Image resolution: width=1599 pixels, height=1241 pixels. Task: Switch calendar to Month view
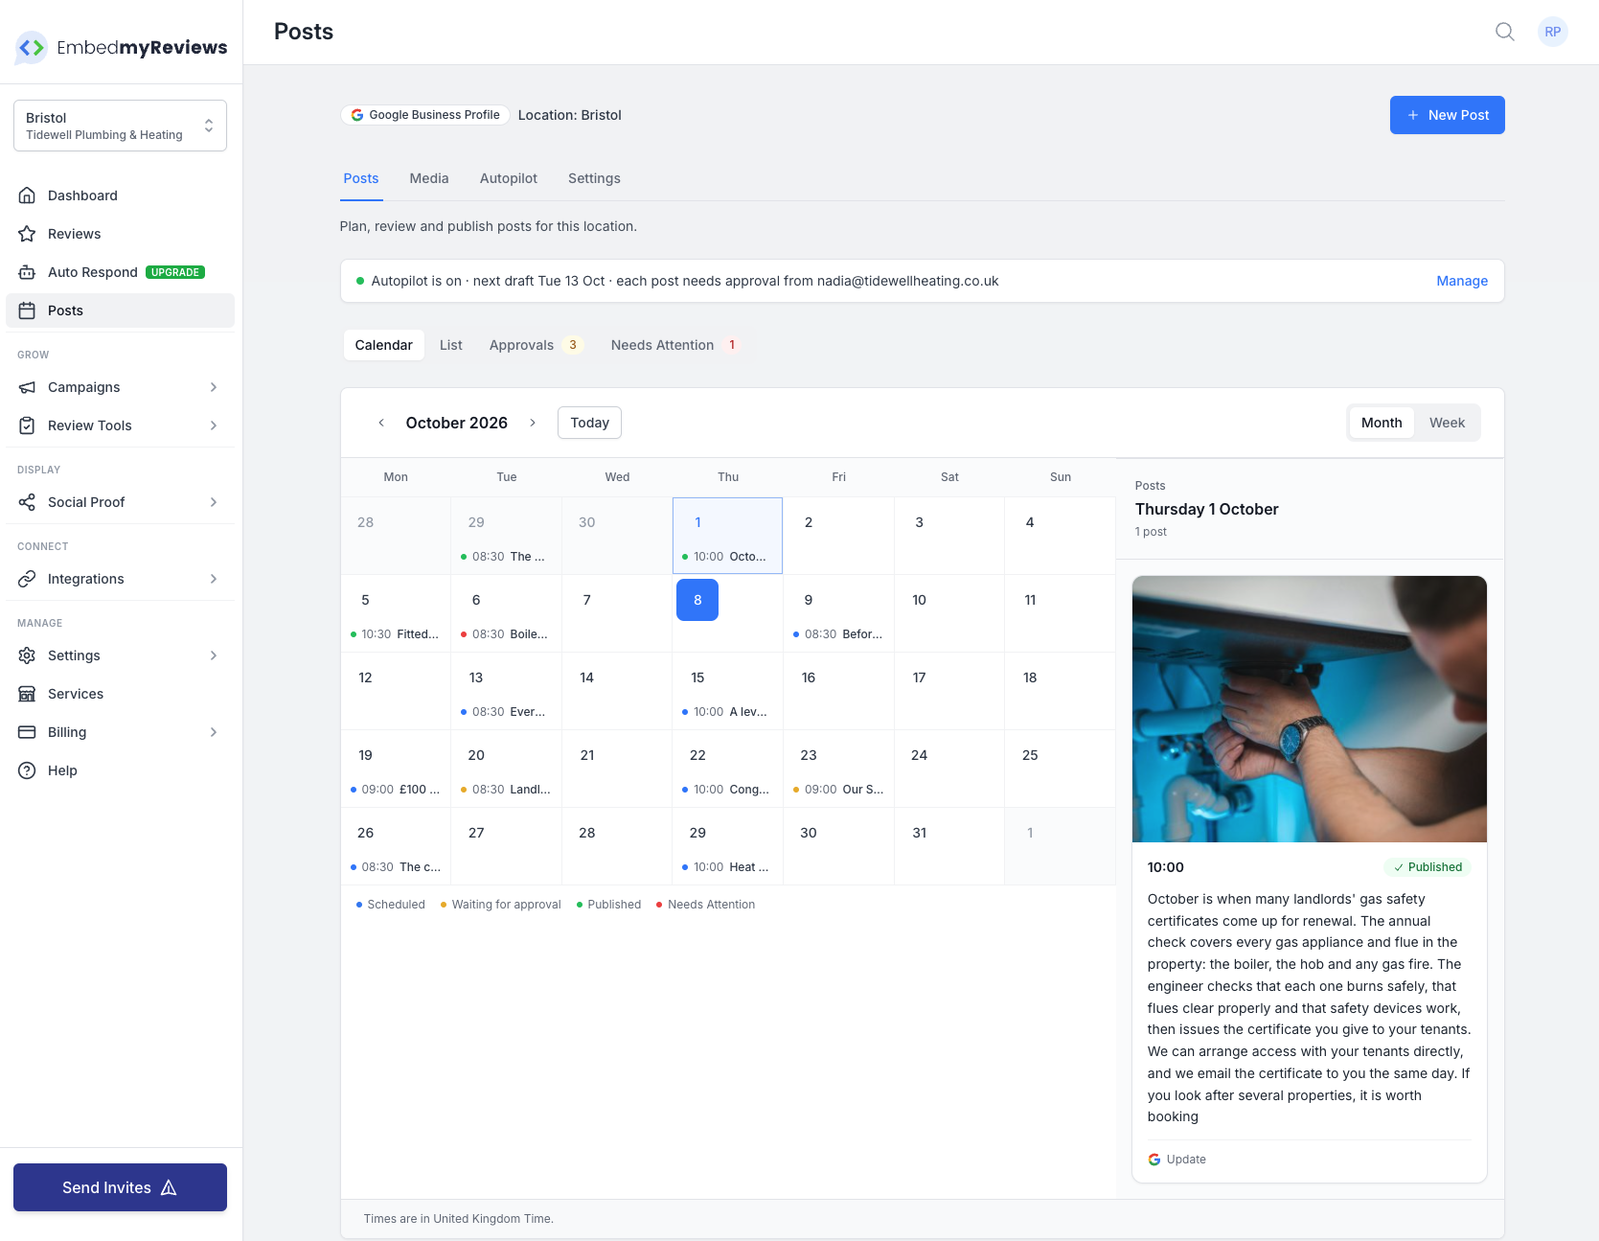coord(1381,423)
